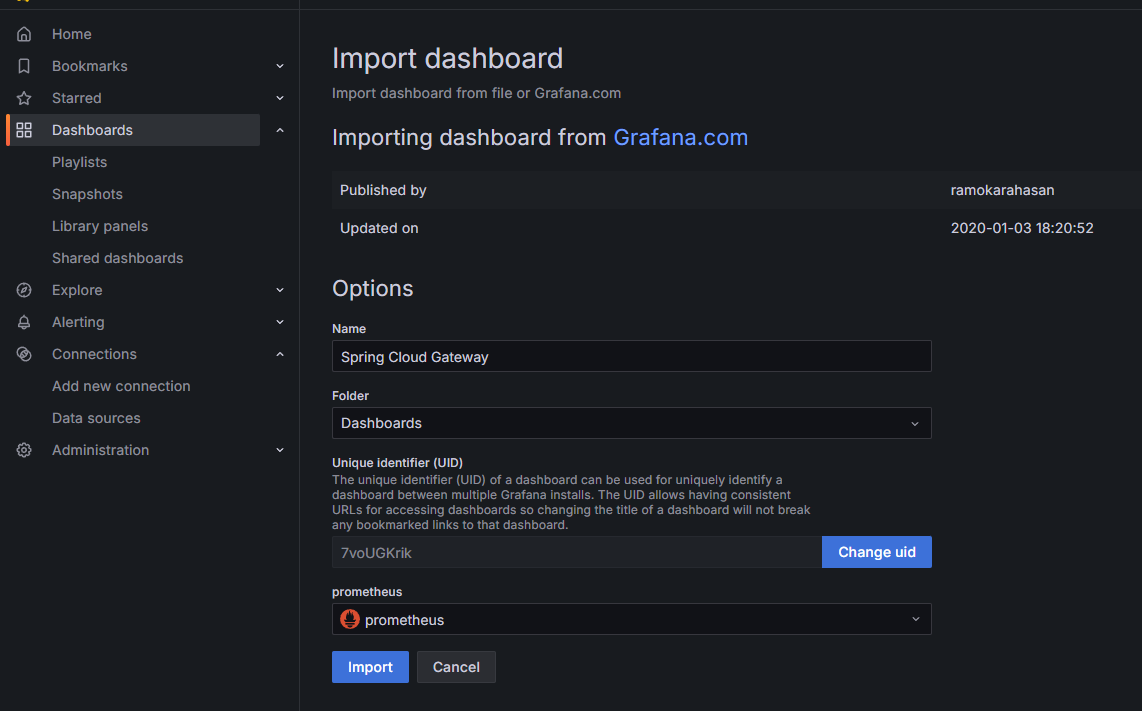The image size is (1142, 711).
Task: Click the Bookmarks ribbon icon
Action: click(x=24, y=66)
